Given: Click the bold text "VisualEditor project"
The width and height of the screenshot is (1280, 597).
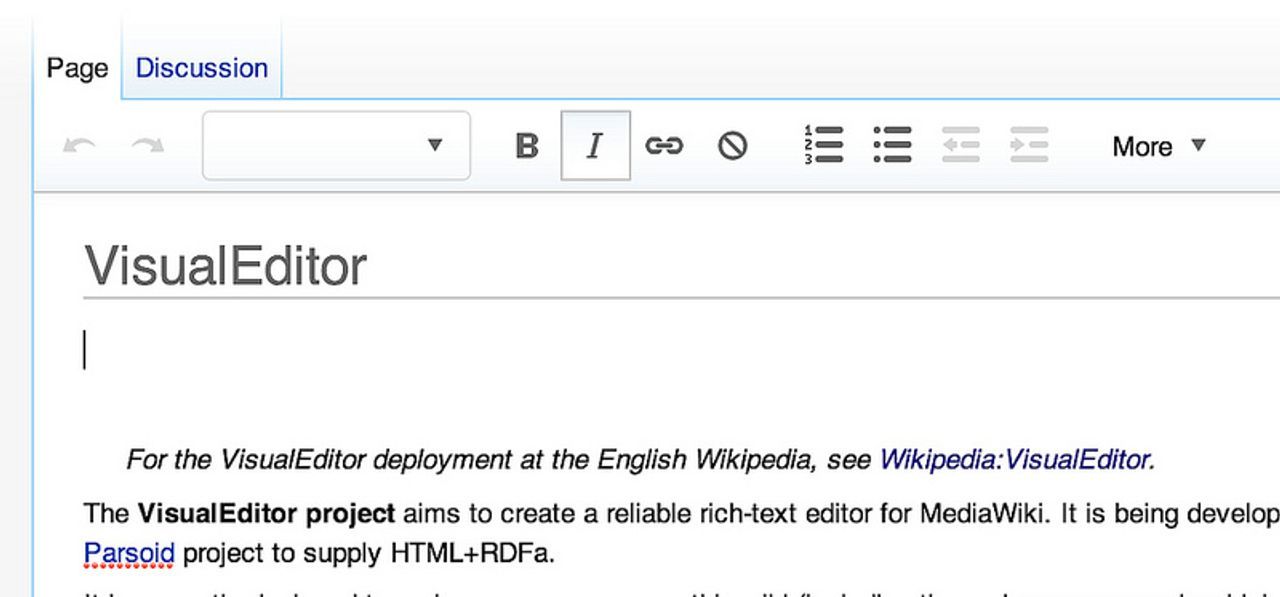Looking at the screenshot, I should [266, 514].
